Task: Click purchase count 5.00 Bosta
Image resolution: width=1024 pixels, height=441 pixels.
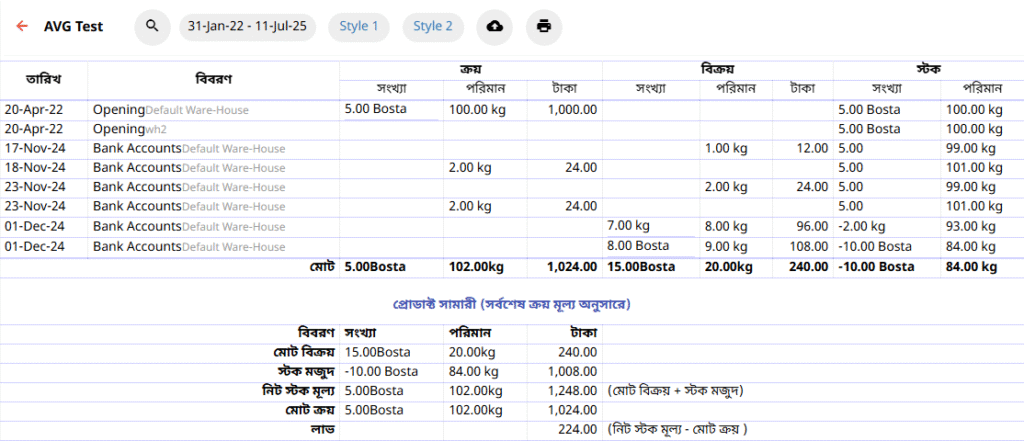Action: 376,109
